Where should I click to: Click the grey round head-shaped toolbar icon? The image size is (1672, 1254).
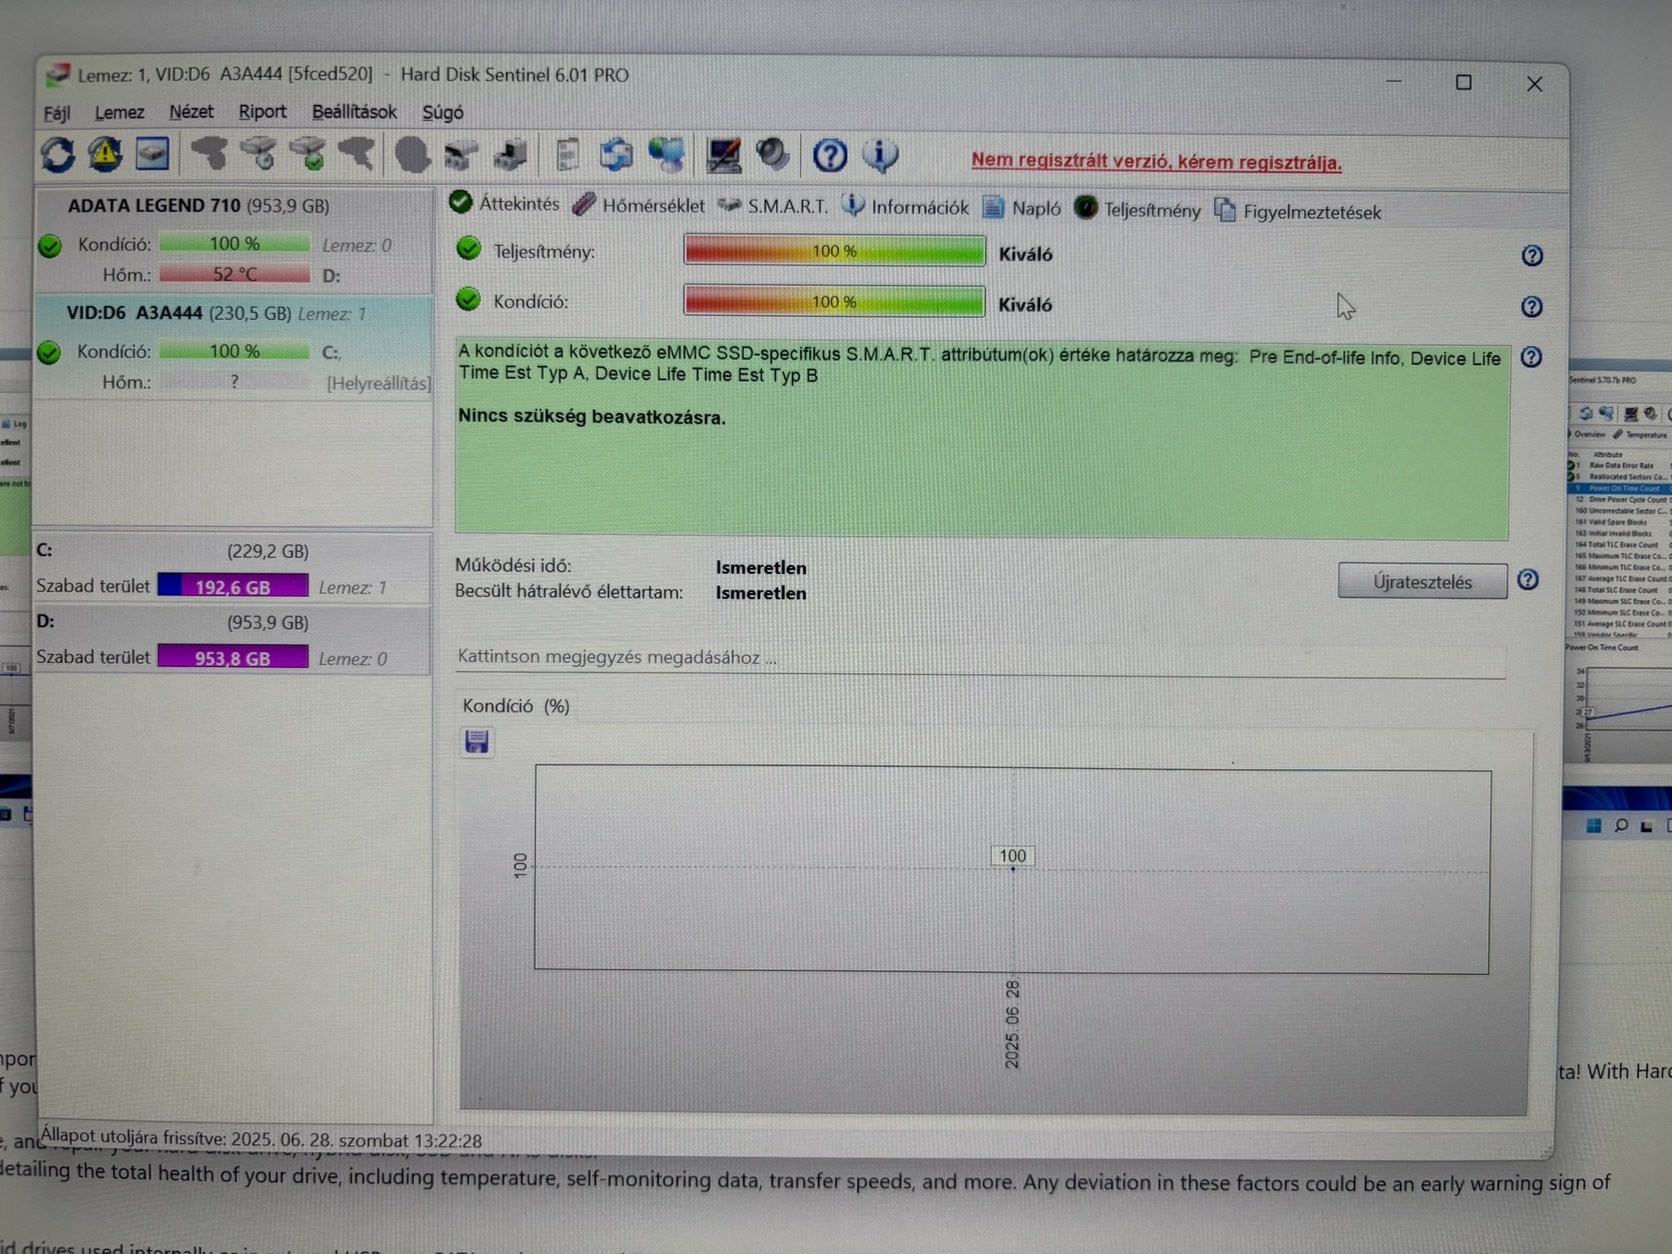[412, 155]
